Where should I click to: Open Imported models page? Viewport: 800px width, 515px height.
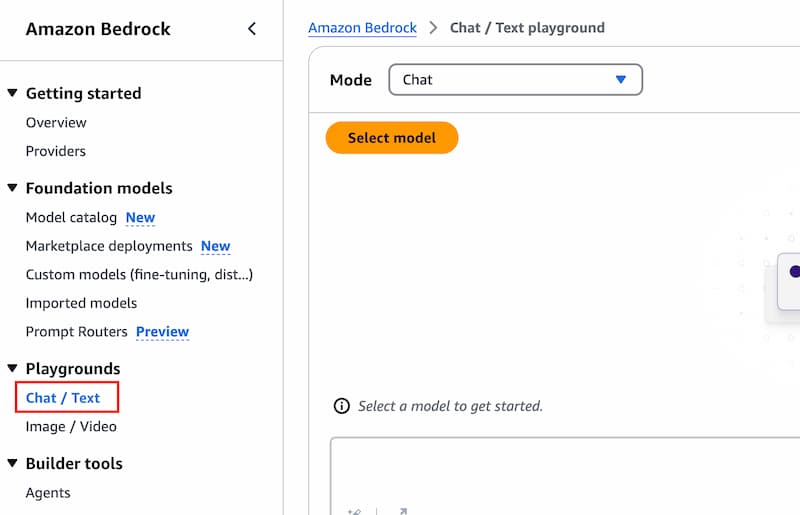(81, 303)
